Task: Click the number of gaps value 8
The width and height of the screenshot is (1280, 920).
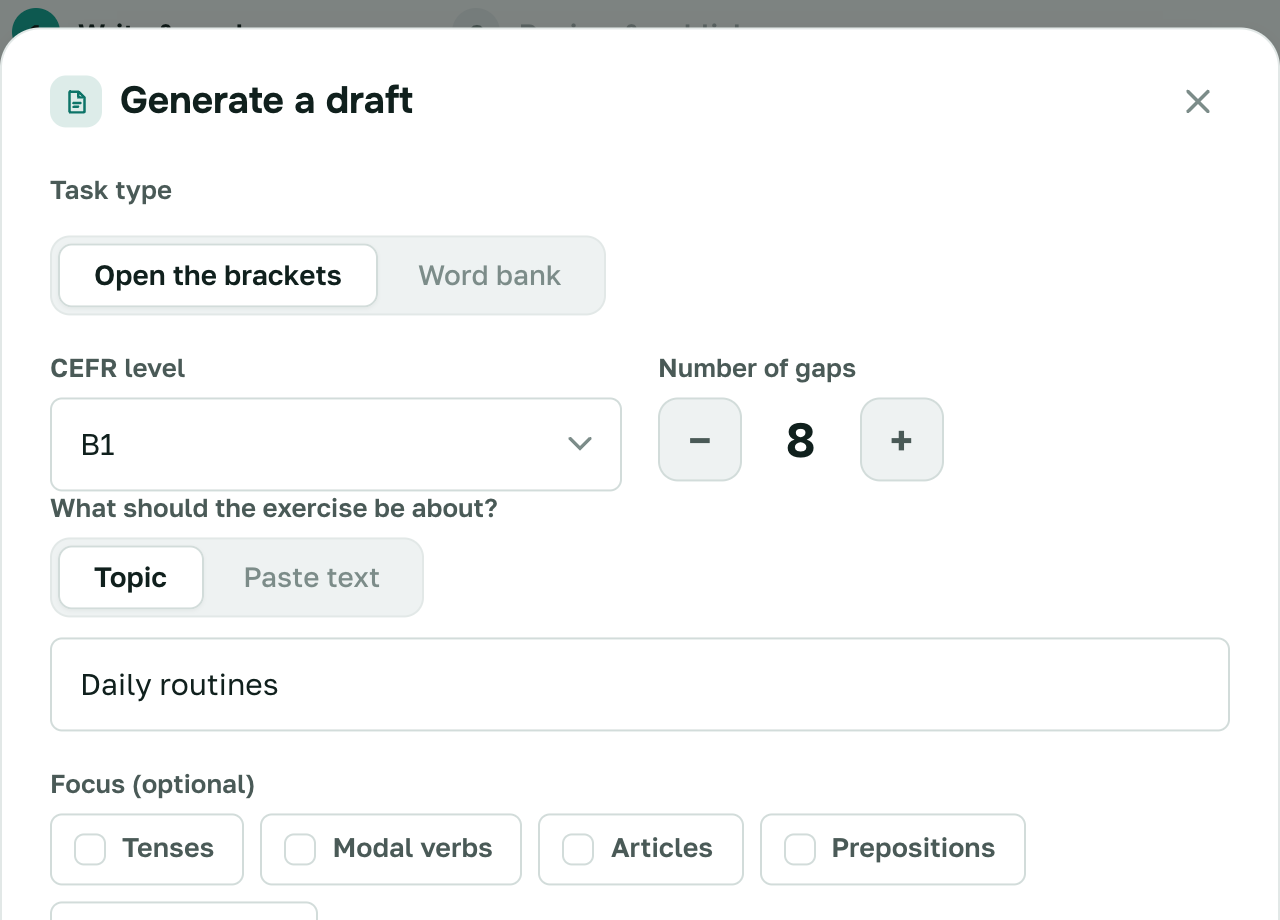Action: (801, 440)
